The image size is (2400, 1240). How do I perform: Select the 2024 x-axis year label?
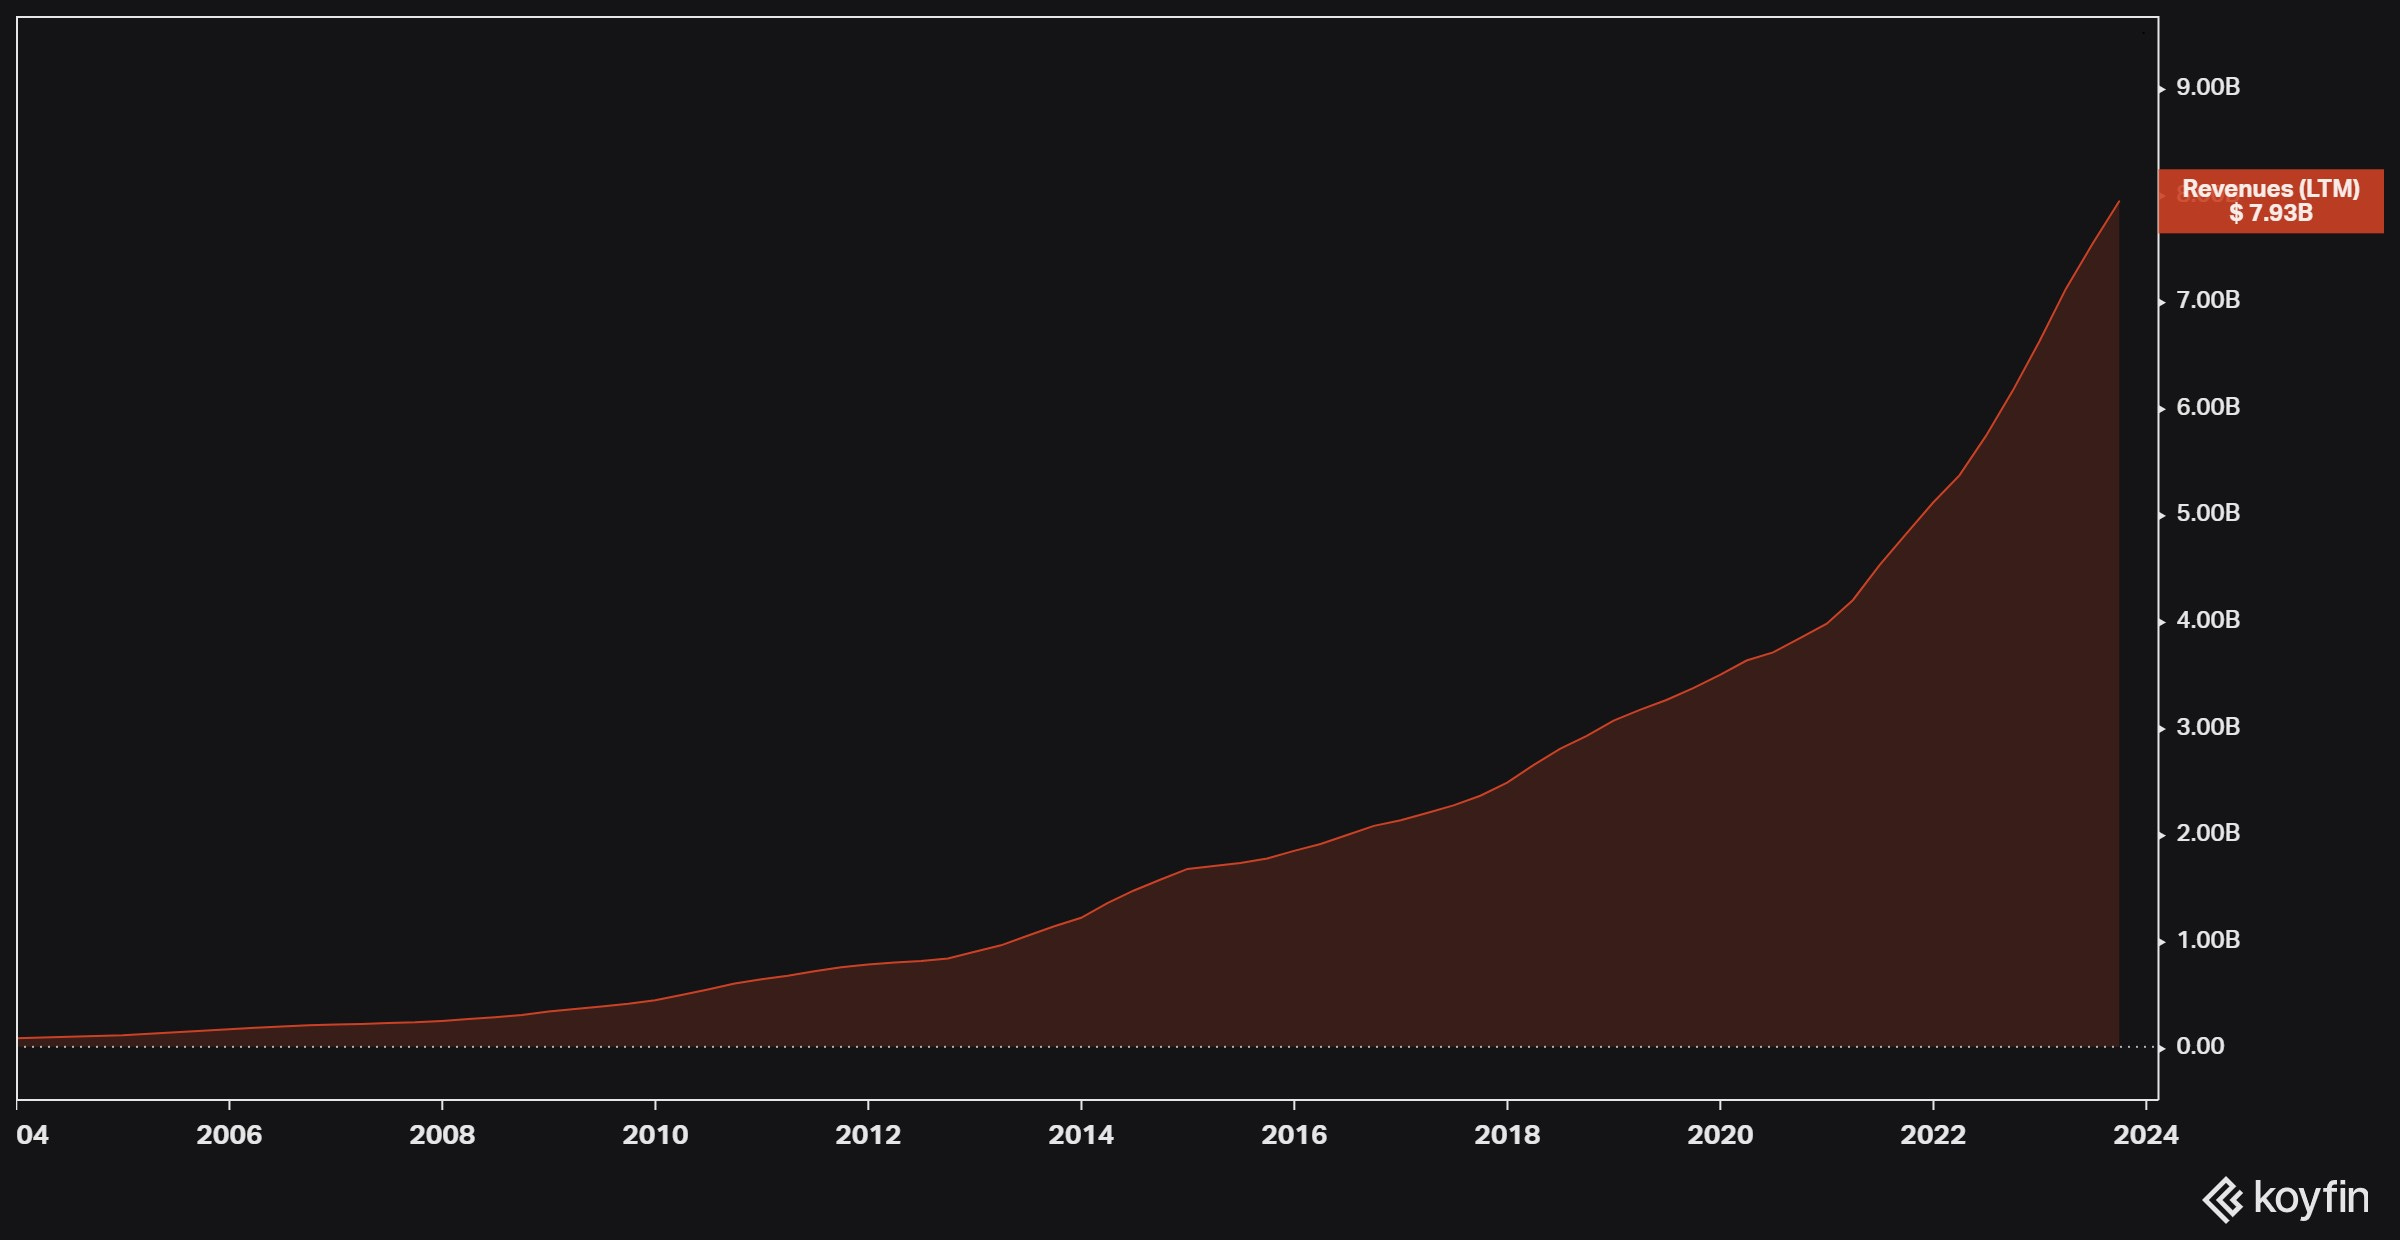[x=2146, y=1135]
